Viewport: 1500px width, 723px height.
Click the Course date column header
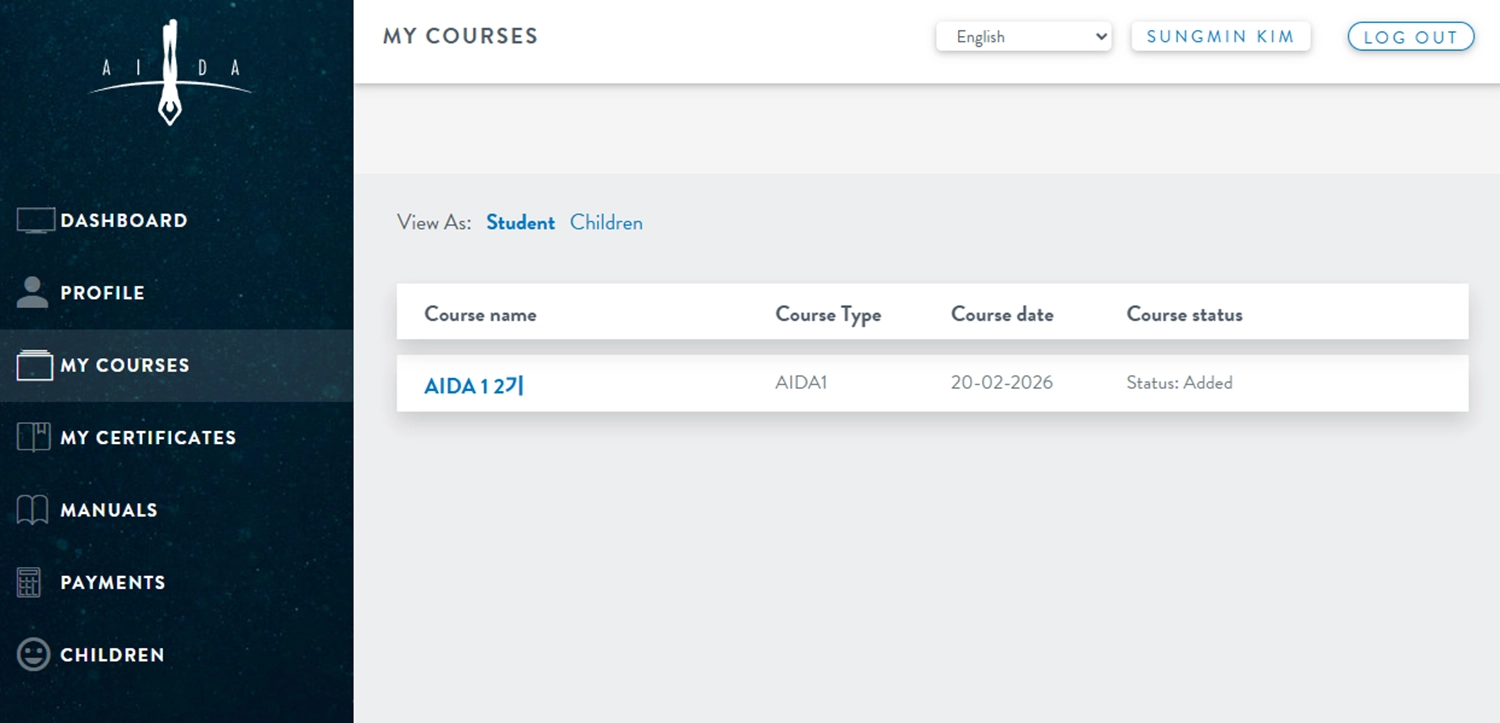tap(1002, 314)
